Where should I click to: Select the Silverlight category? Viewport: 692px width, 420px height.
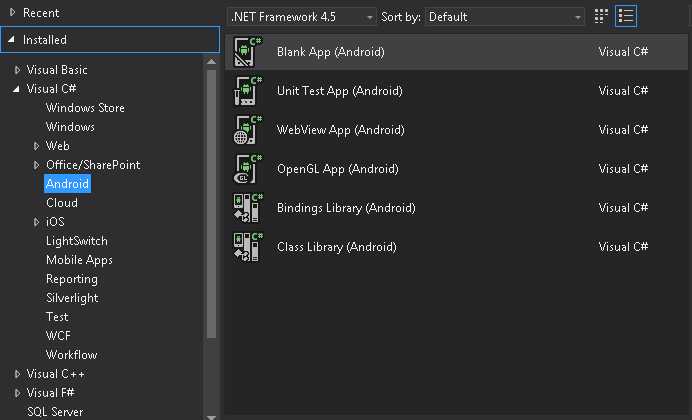pyautogui.click(x=72, y=298)
